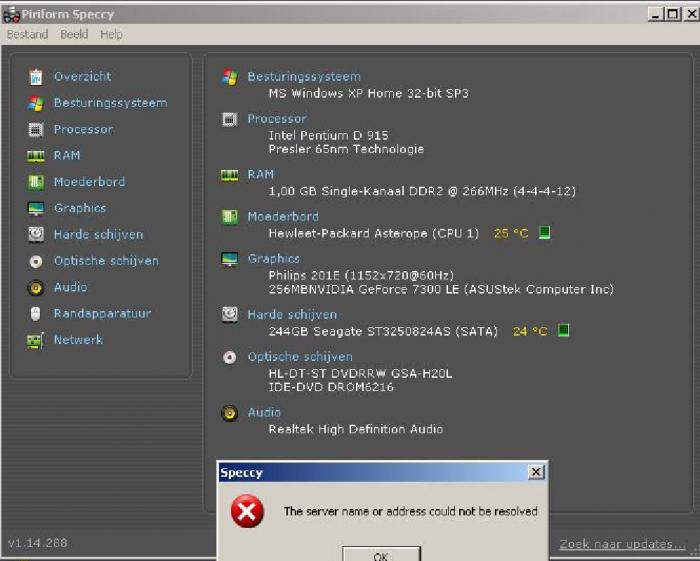Click the Harde schijven icon in summary panel
The width and height of the screenshot is (700, 561).
tap(229, 315)
